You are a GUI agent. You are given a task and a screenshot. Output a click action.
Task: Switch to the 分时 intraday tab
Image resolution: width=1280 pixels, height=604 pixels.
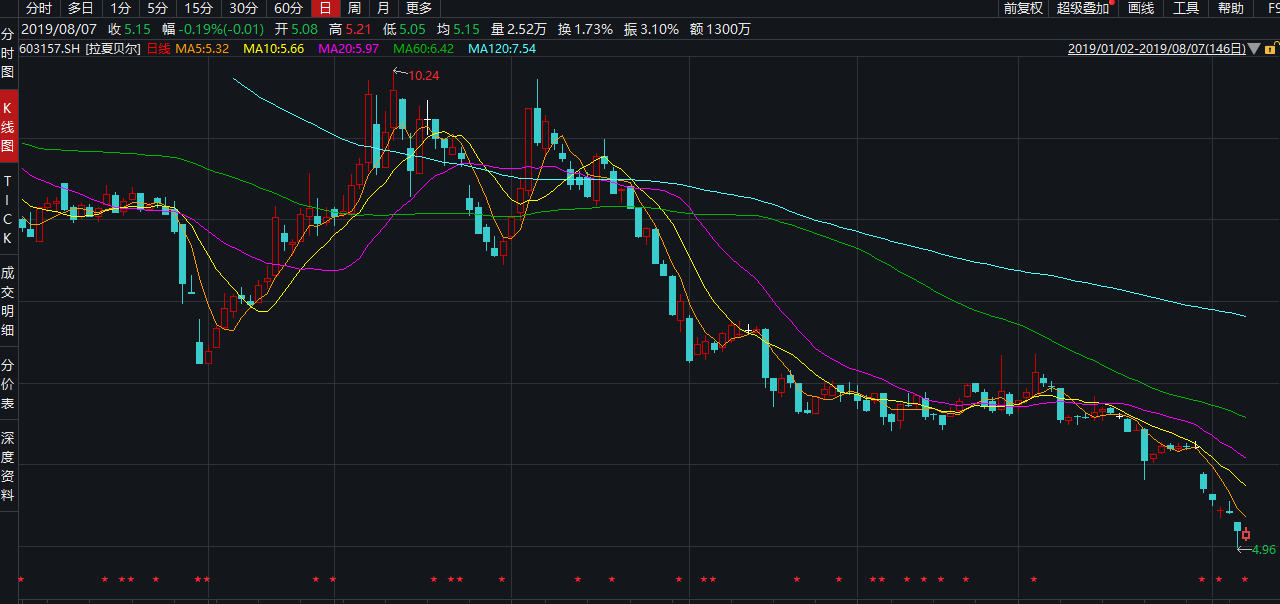pyautogui.click(x=39, y=8)
